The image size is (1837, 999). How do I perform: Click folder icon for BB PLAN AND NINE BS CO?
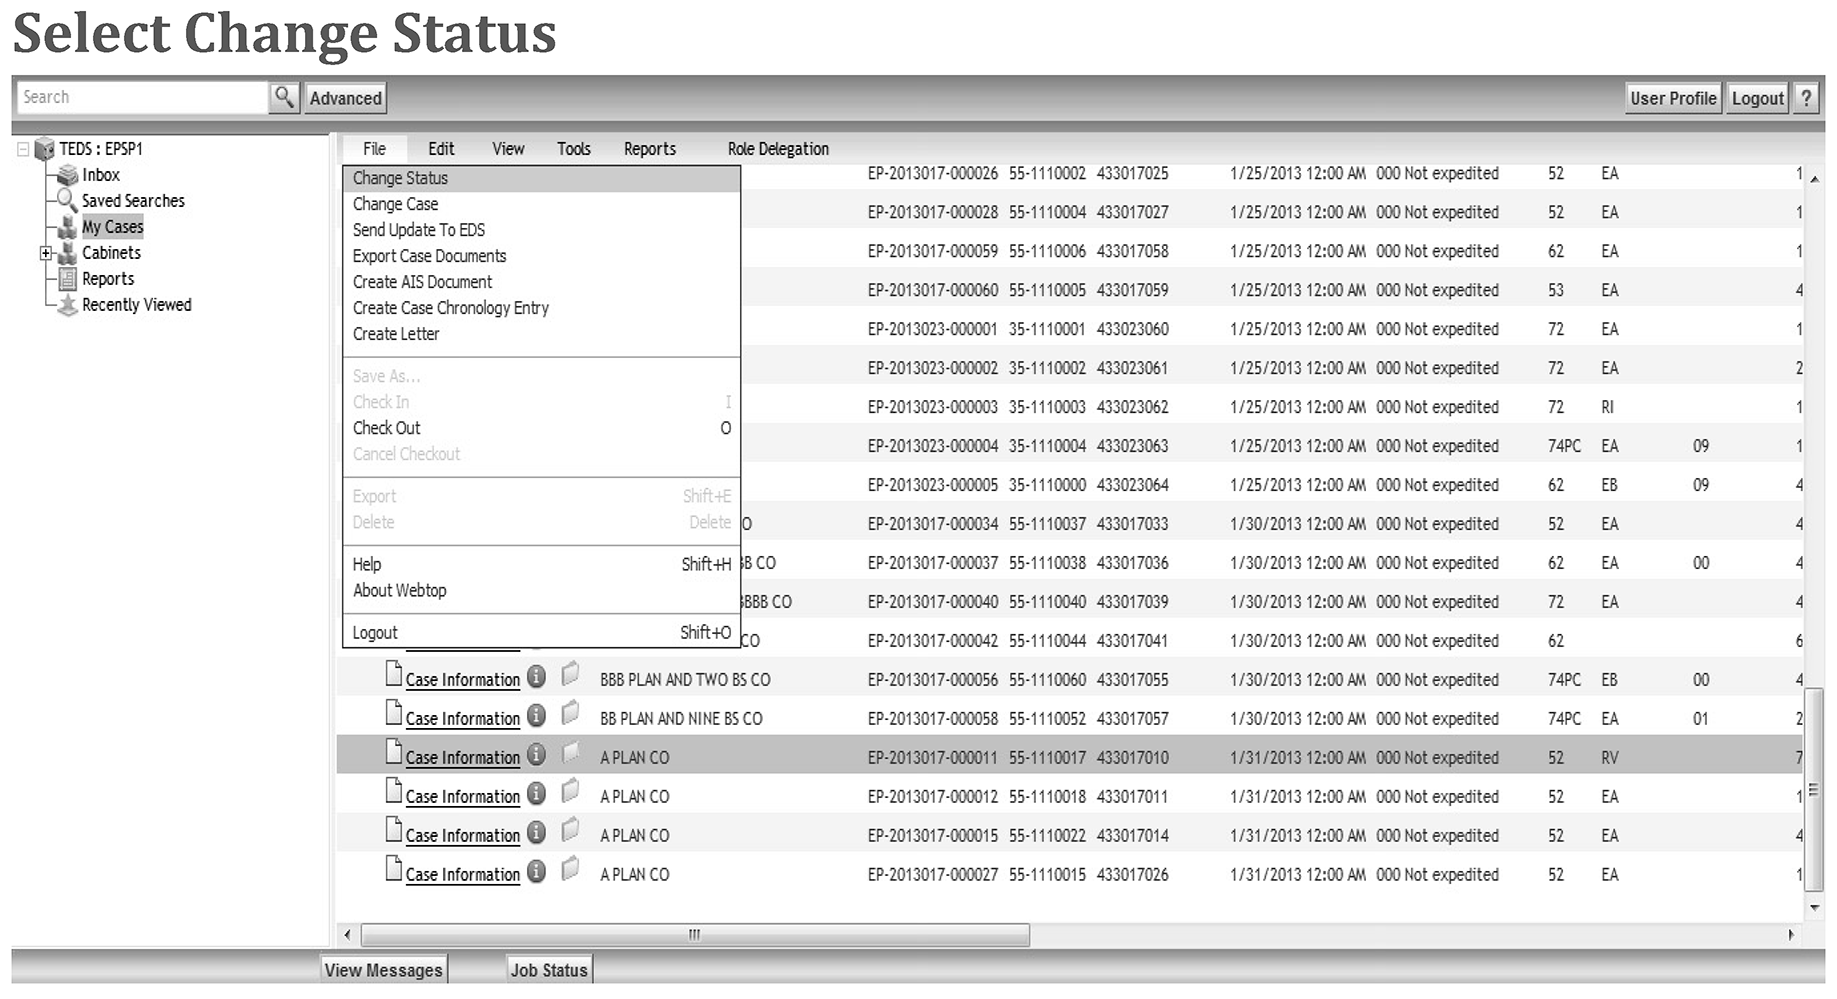570,714
